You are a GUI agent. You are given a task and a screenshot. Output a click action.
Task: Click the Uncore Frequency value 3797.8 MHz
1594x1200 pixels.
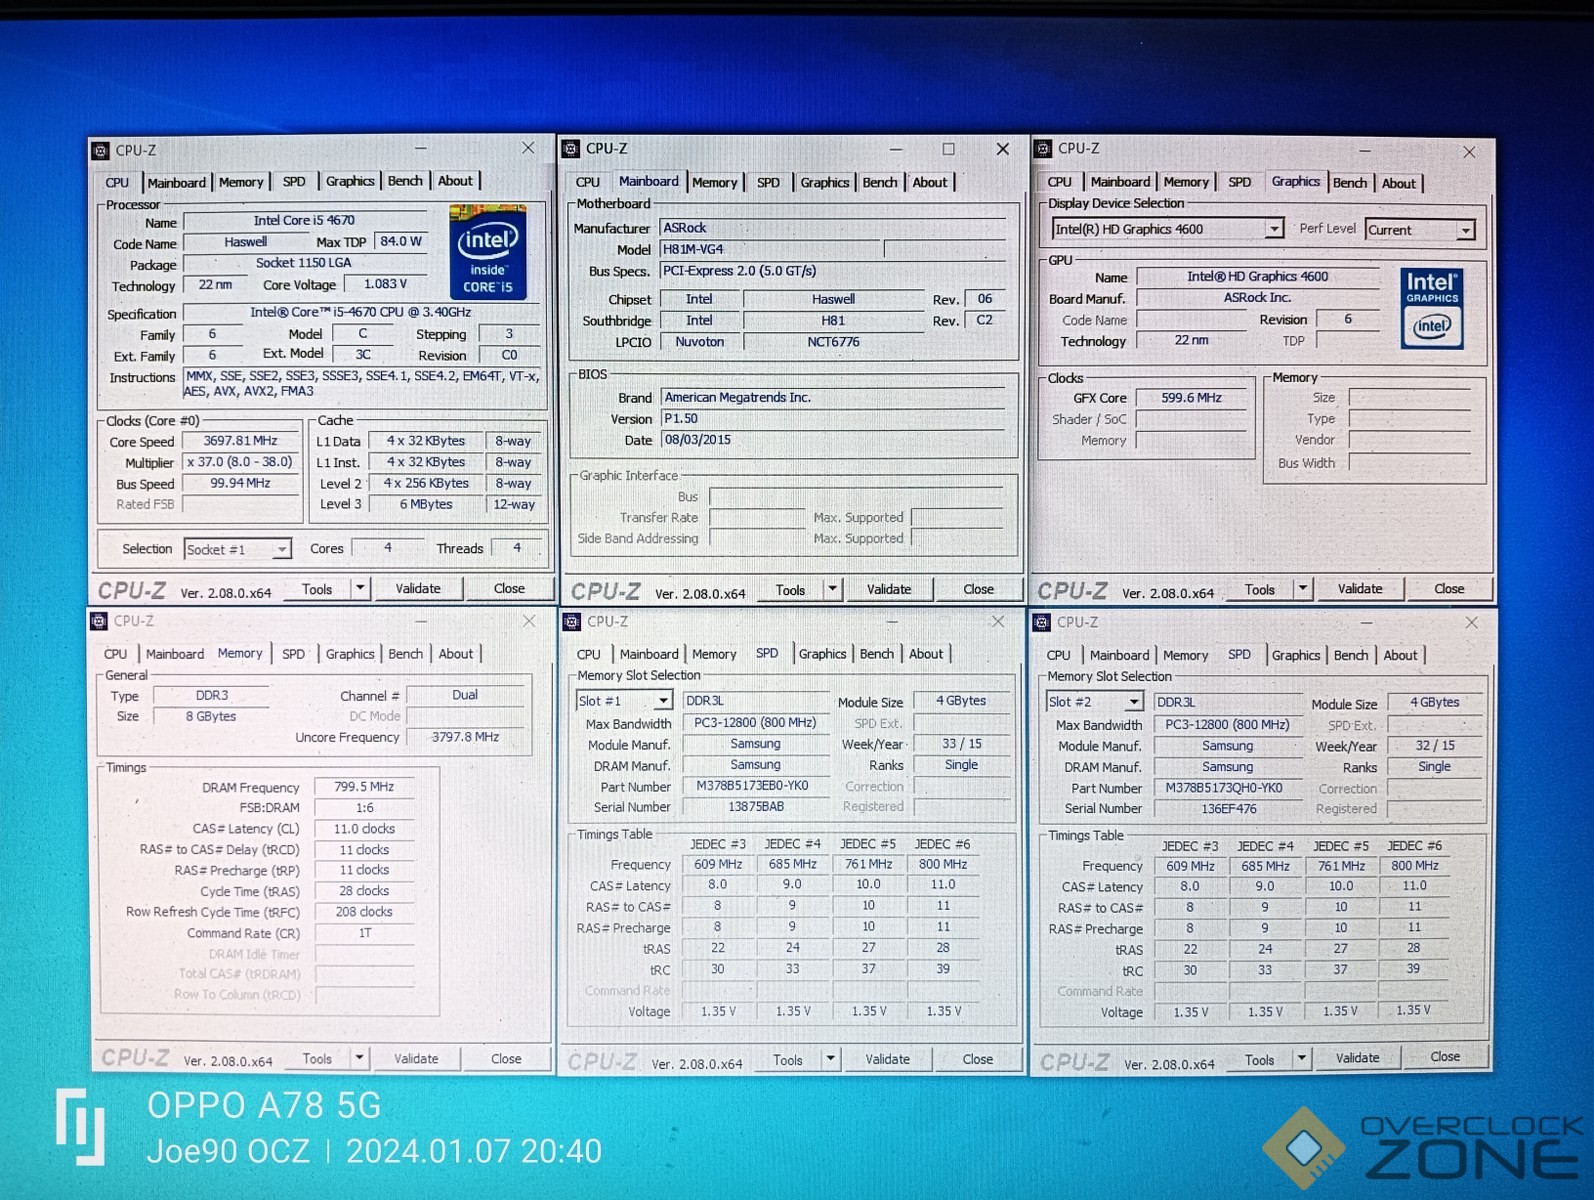point(465,737)
